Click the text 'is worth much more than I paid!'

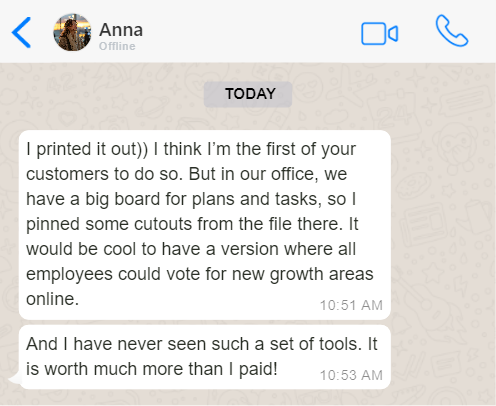tap(152, 369)
